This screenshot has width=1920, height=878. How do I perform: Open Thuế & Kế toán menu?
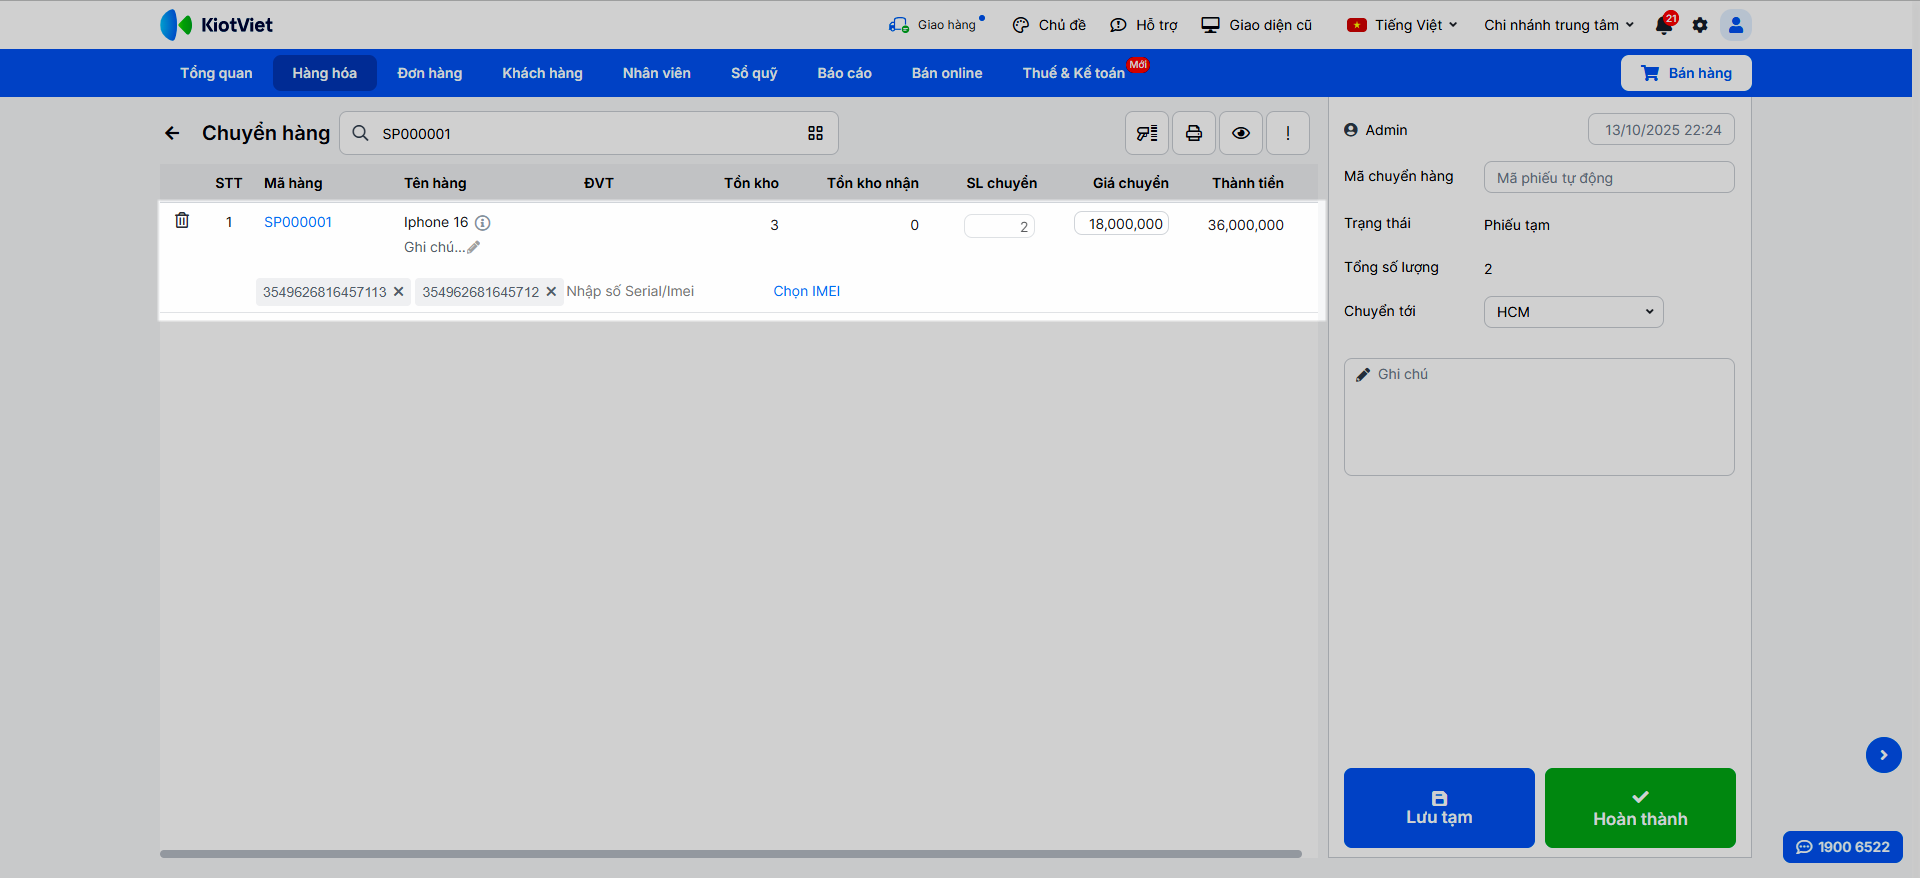click(x=1074, y=73)
